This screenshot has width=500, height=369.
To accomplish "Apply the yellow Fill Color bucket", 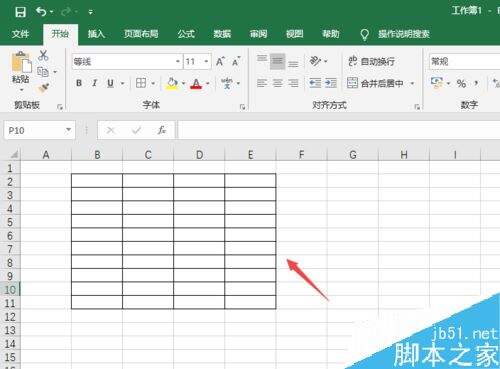I will click(x=172, y=83).
